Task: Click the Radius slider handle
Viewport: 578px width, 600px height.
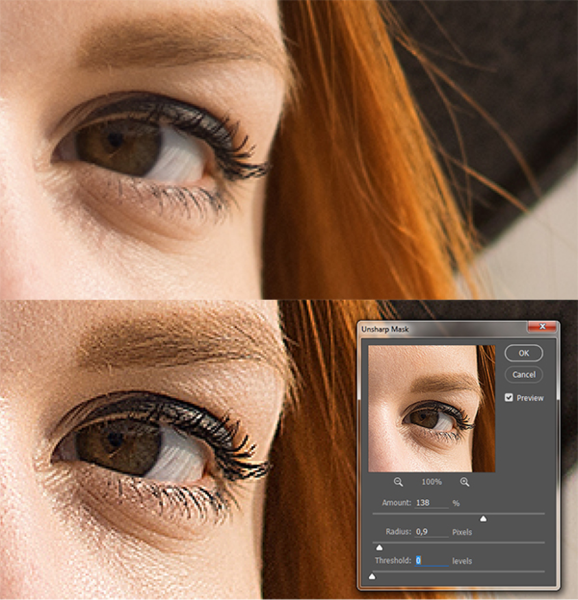Action: tap(379, 548)
